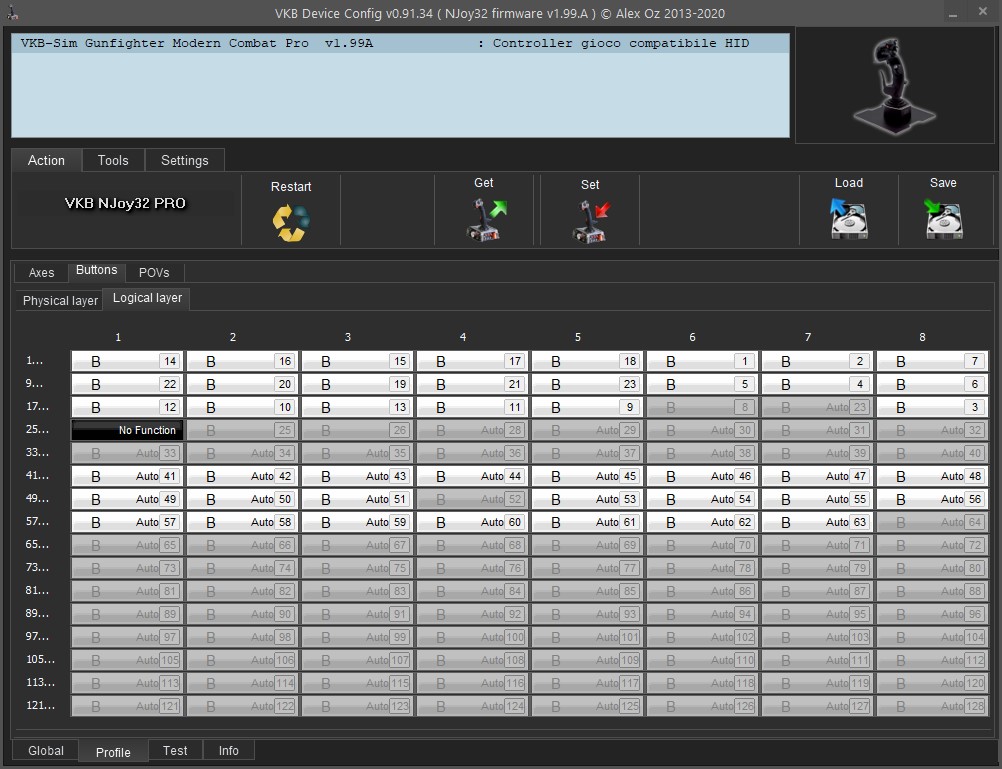The width and height of the screenshot is (1002, 769).
Task: Open the Global tab at the bottom
Action: pyautogui.click(x=46, y=750)
